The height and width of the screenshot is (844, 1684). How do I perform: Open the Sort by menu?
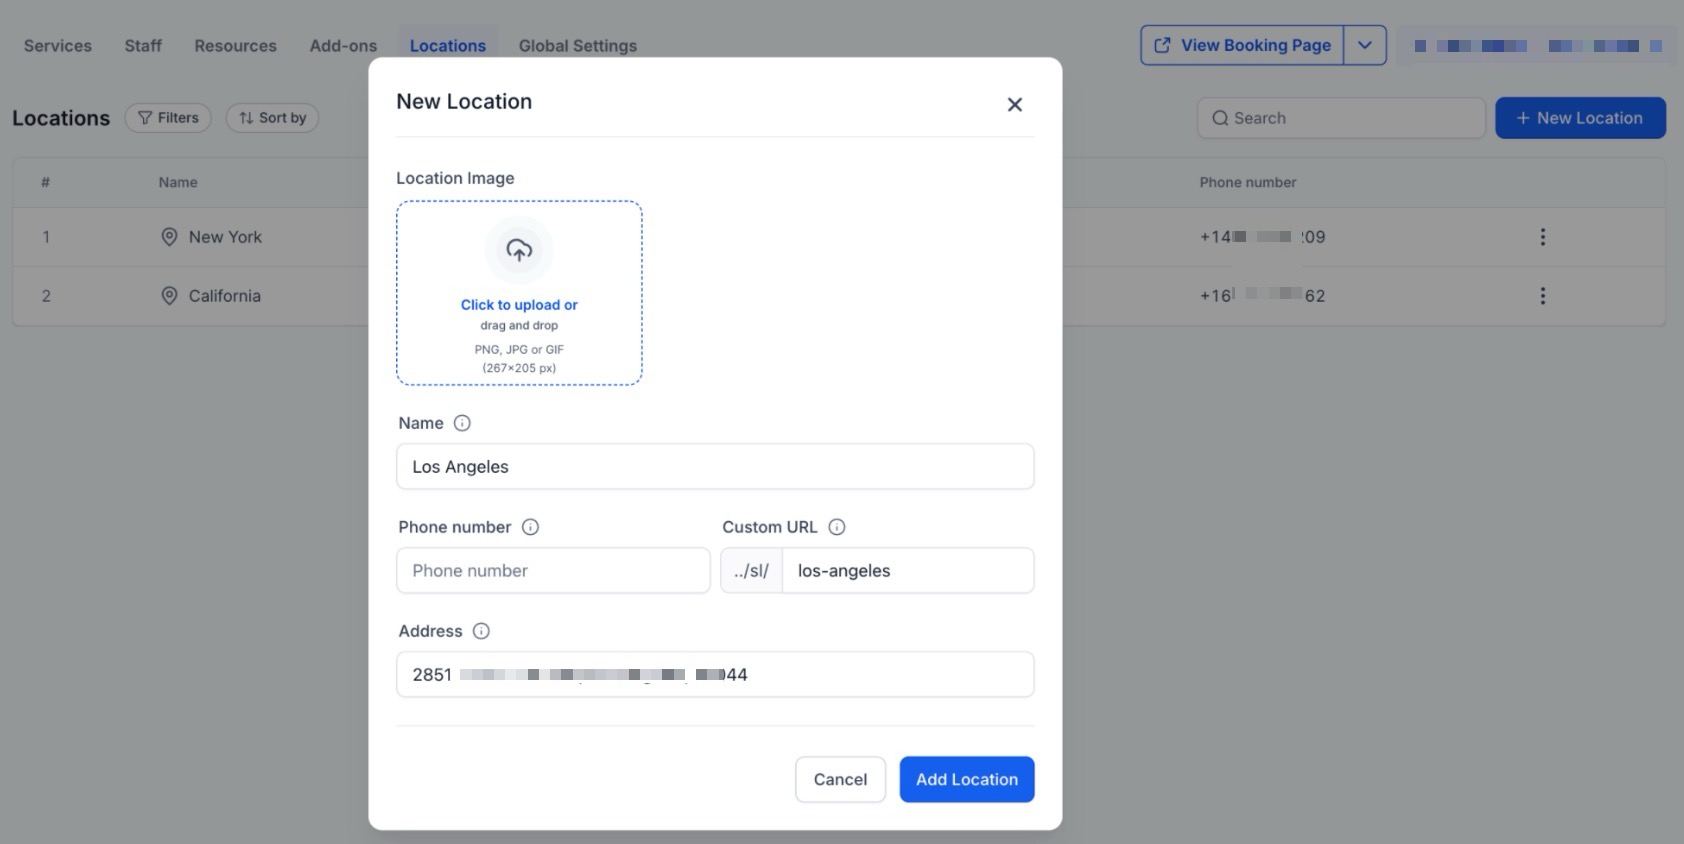(272, 118)
